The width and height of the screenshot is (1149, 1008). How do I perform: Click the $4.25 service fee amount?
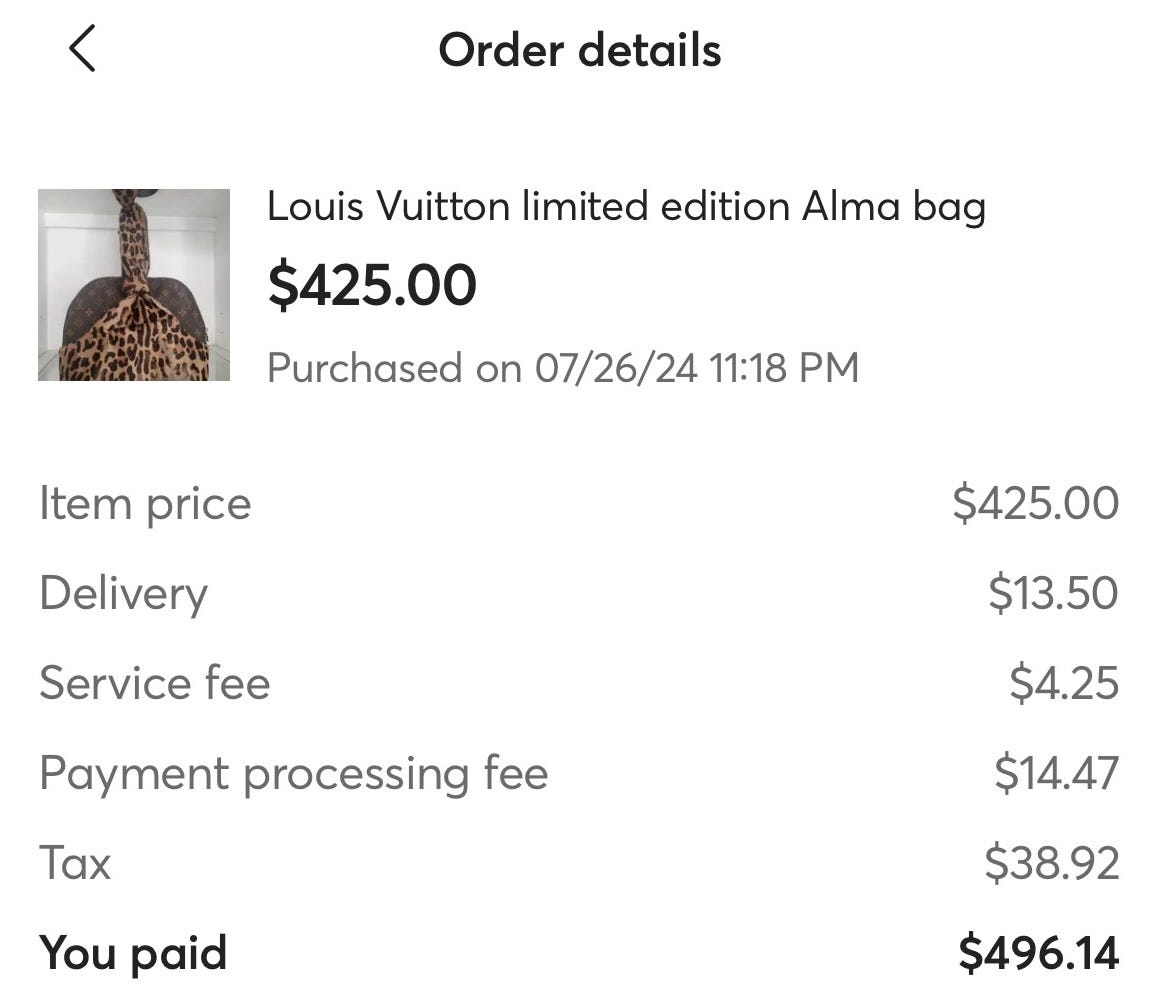[1063, 683]
